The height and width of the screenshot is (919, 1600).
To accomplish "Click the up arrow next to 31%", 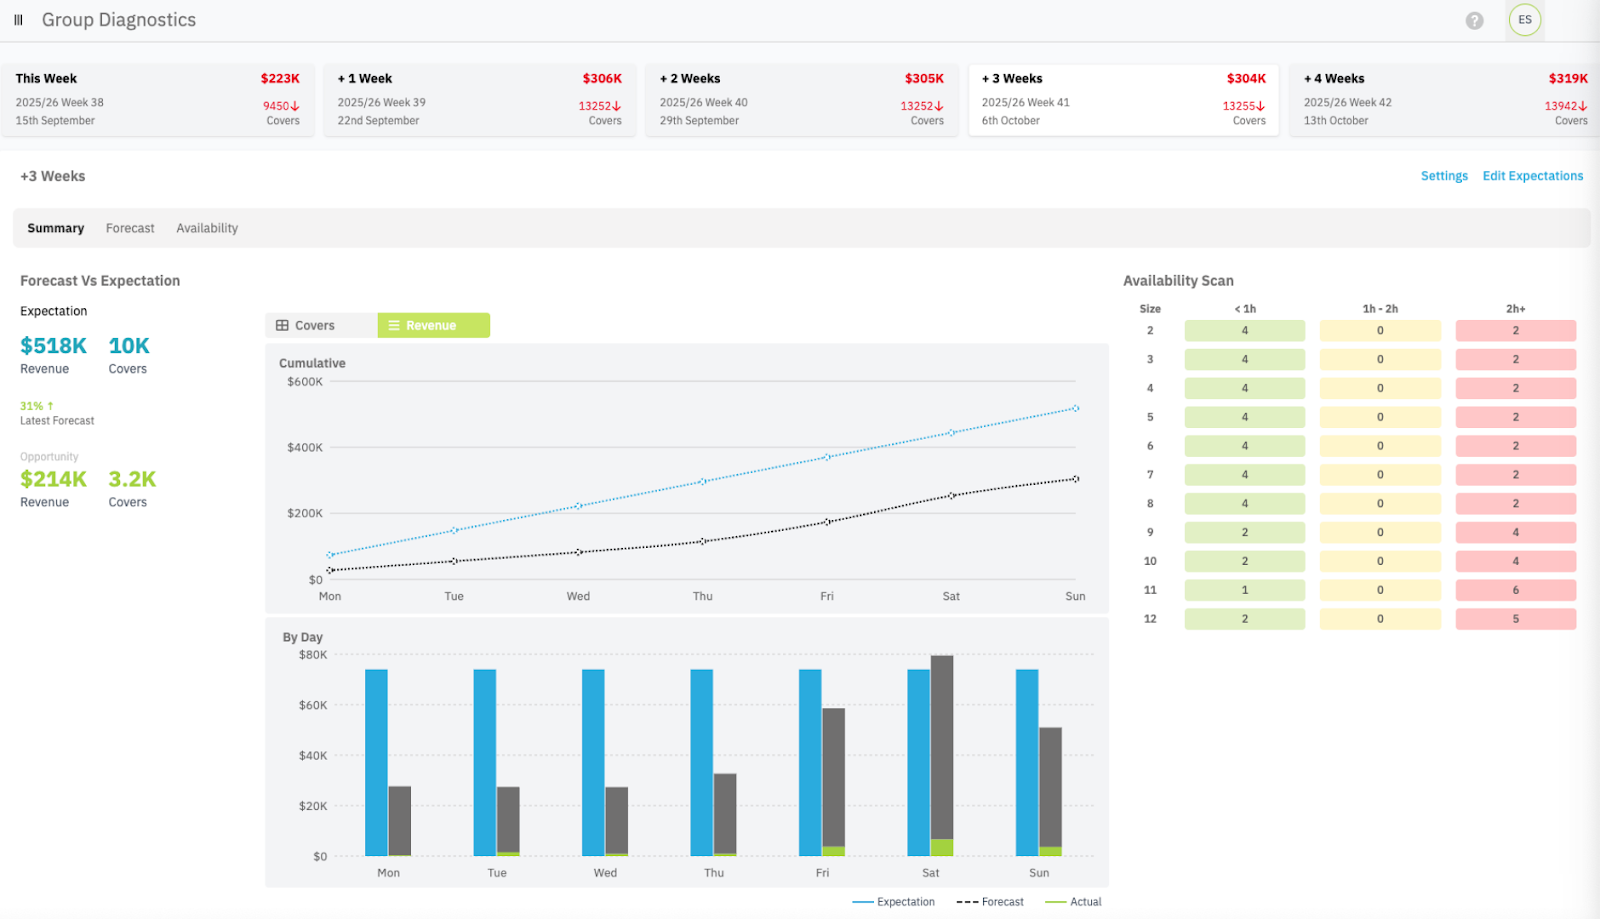I will coord(50,406).
